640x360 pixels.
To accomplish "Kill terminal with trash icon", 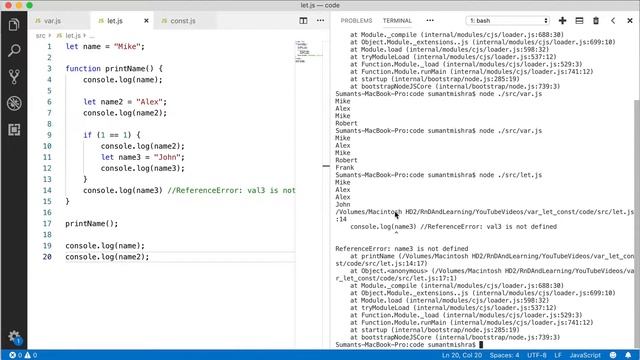I will 596,20.
